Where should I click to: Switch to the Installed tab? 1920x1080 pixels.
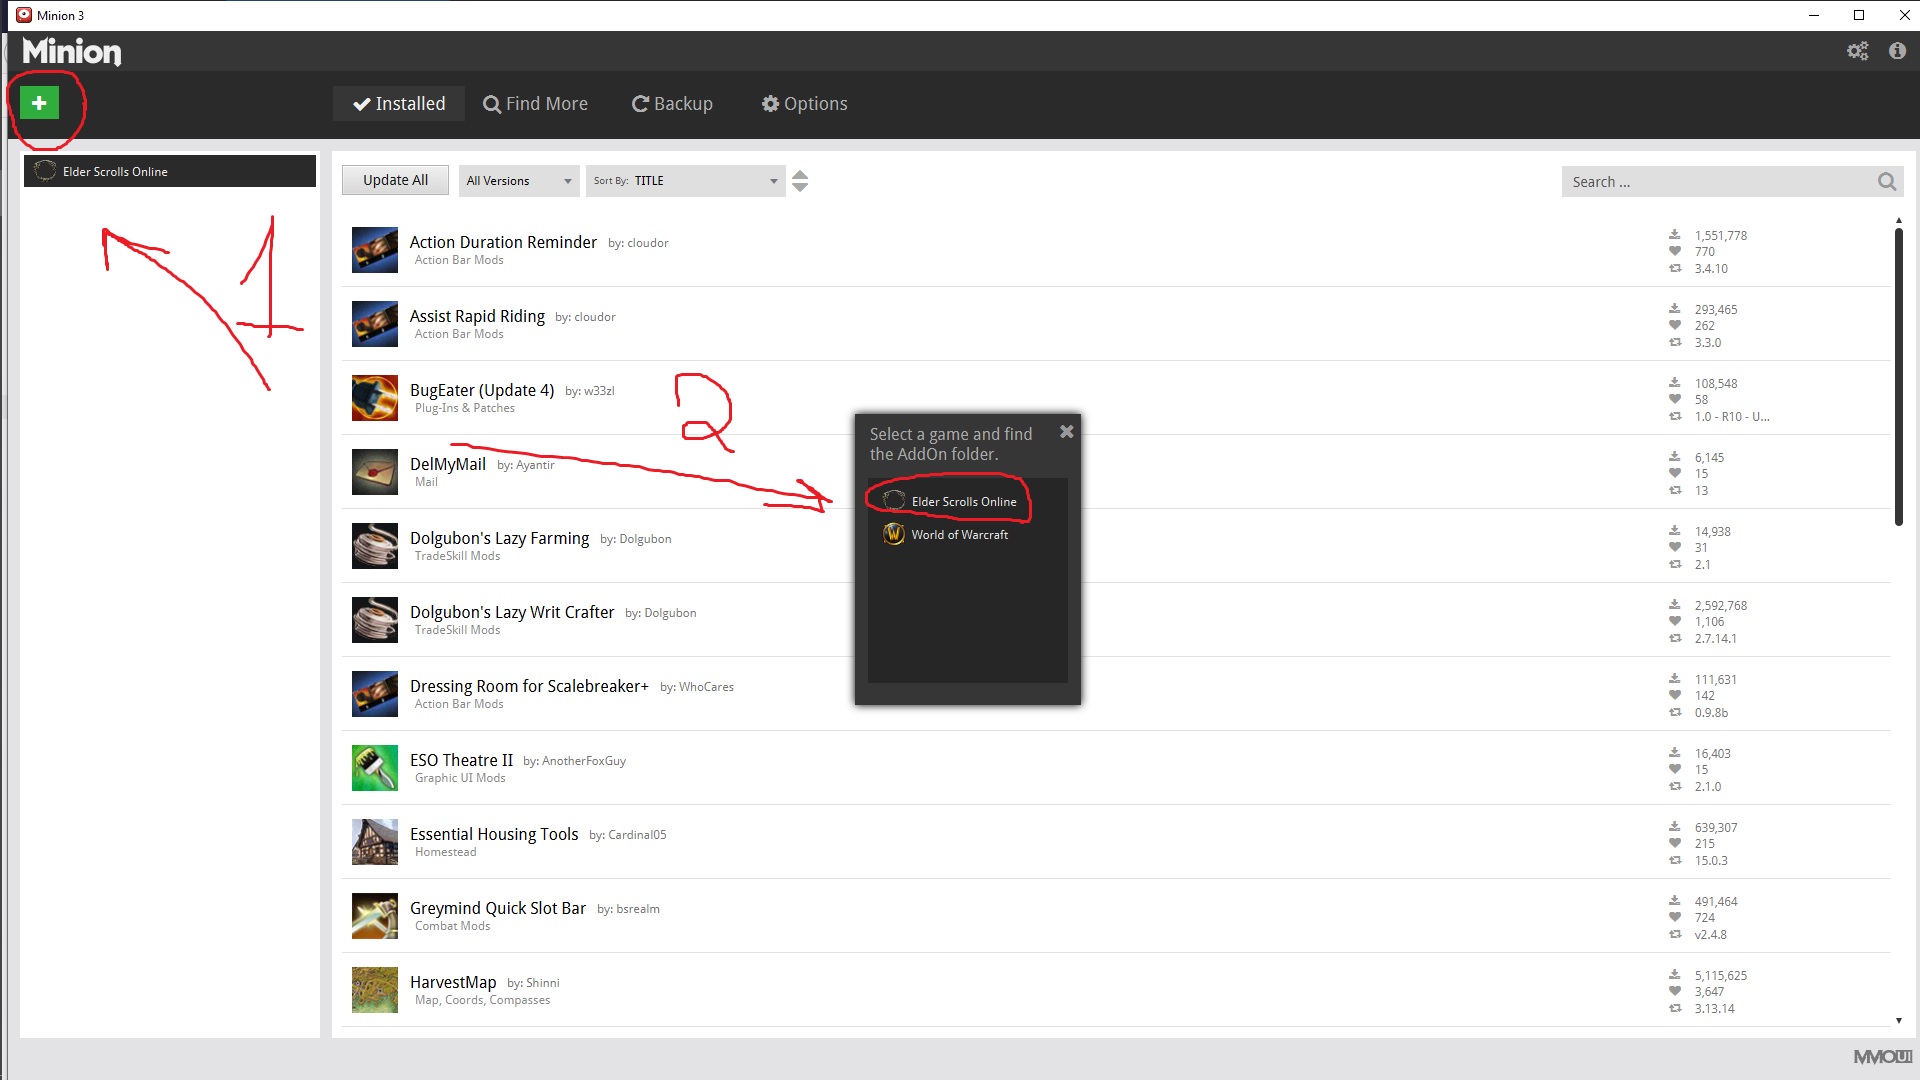point(399,103)
